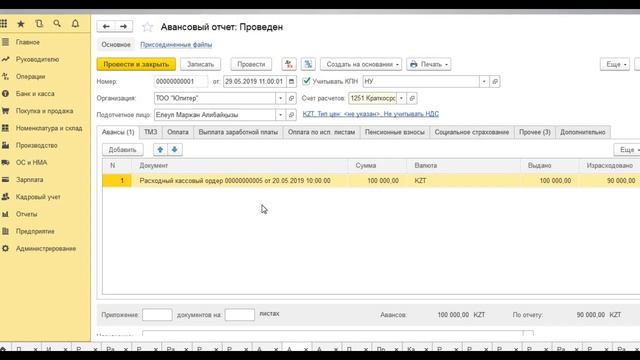Add document to favorites star
Screen dimensions: 640x360
147,27
